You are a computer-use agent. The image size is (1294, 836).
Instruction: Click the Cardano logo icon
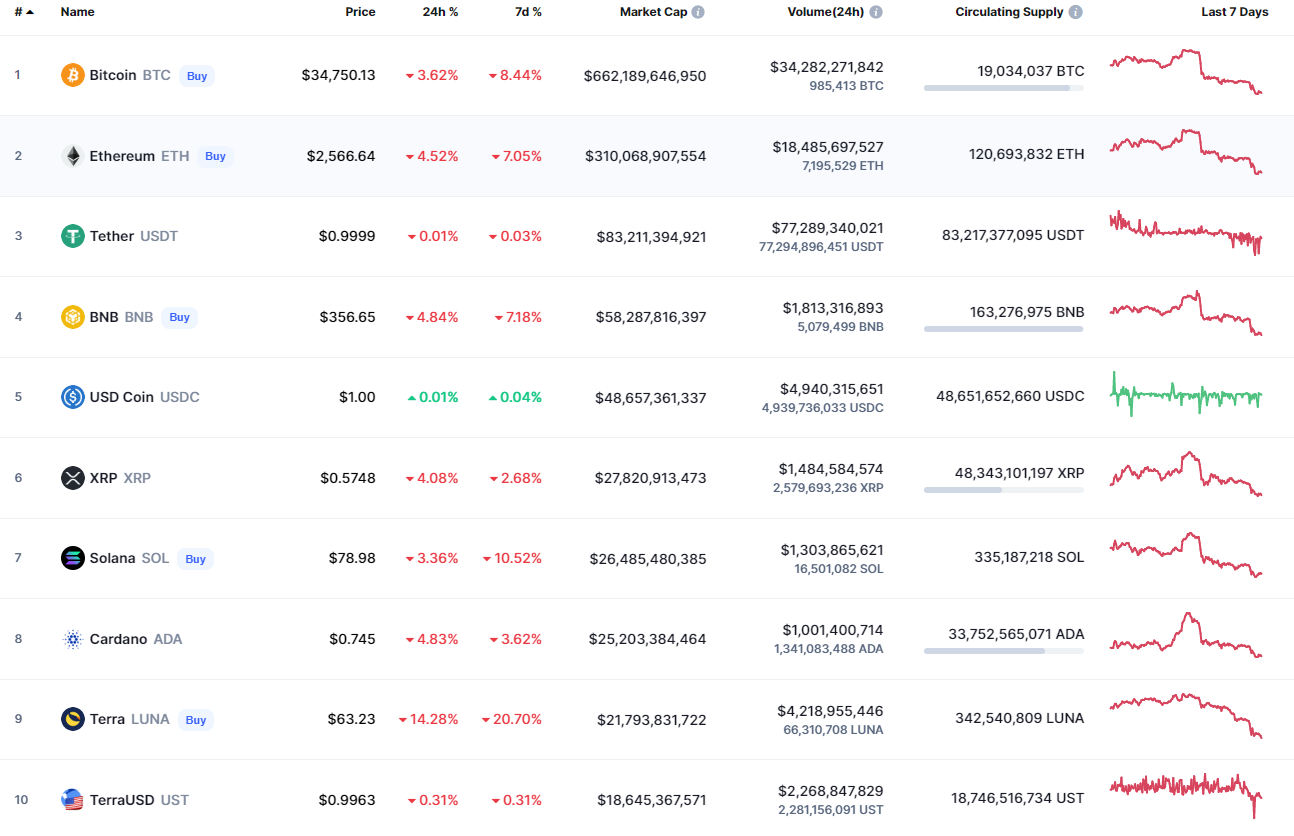[x=73, y=639]
